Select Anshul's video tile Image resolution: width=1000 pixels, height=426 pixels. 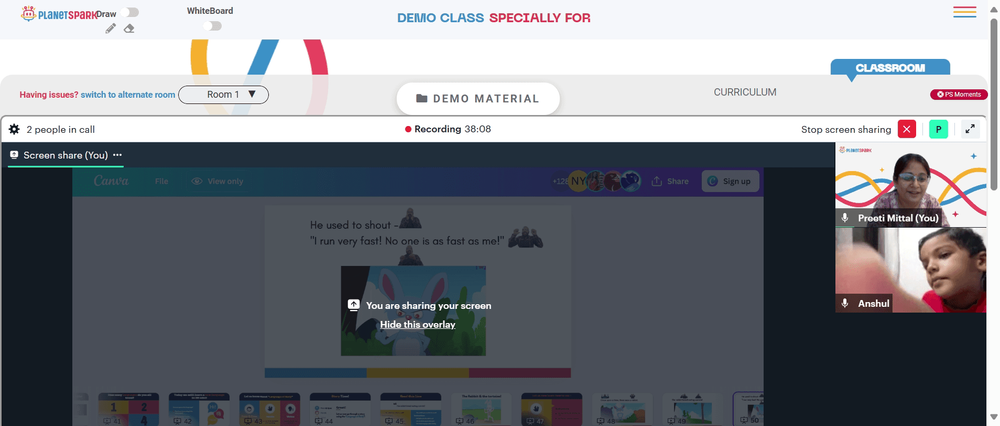[911, 270]
